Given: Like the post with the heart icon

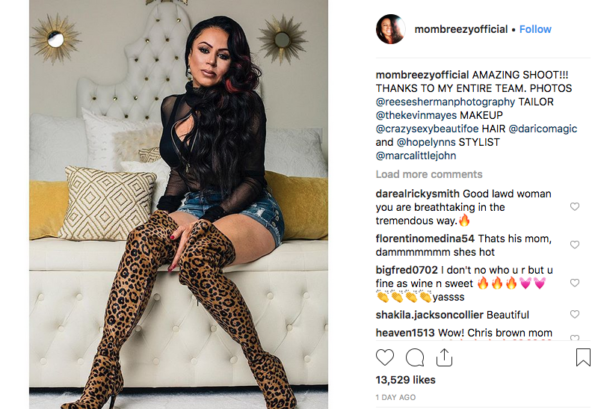Looking at the screenshot, I should 385,357.
